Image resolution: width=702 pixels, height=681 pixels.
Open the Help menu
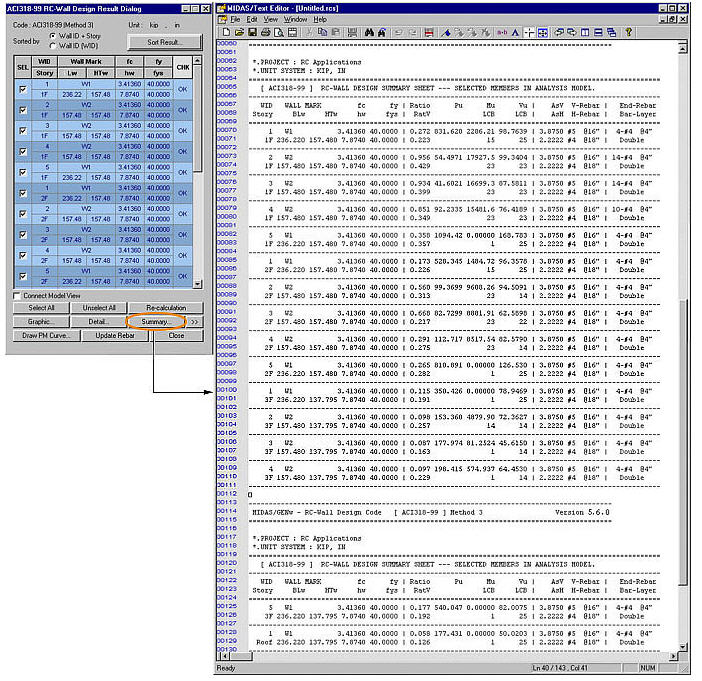click(320, 19)
